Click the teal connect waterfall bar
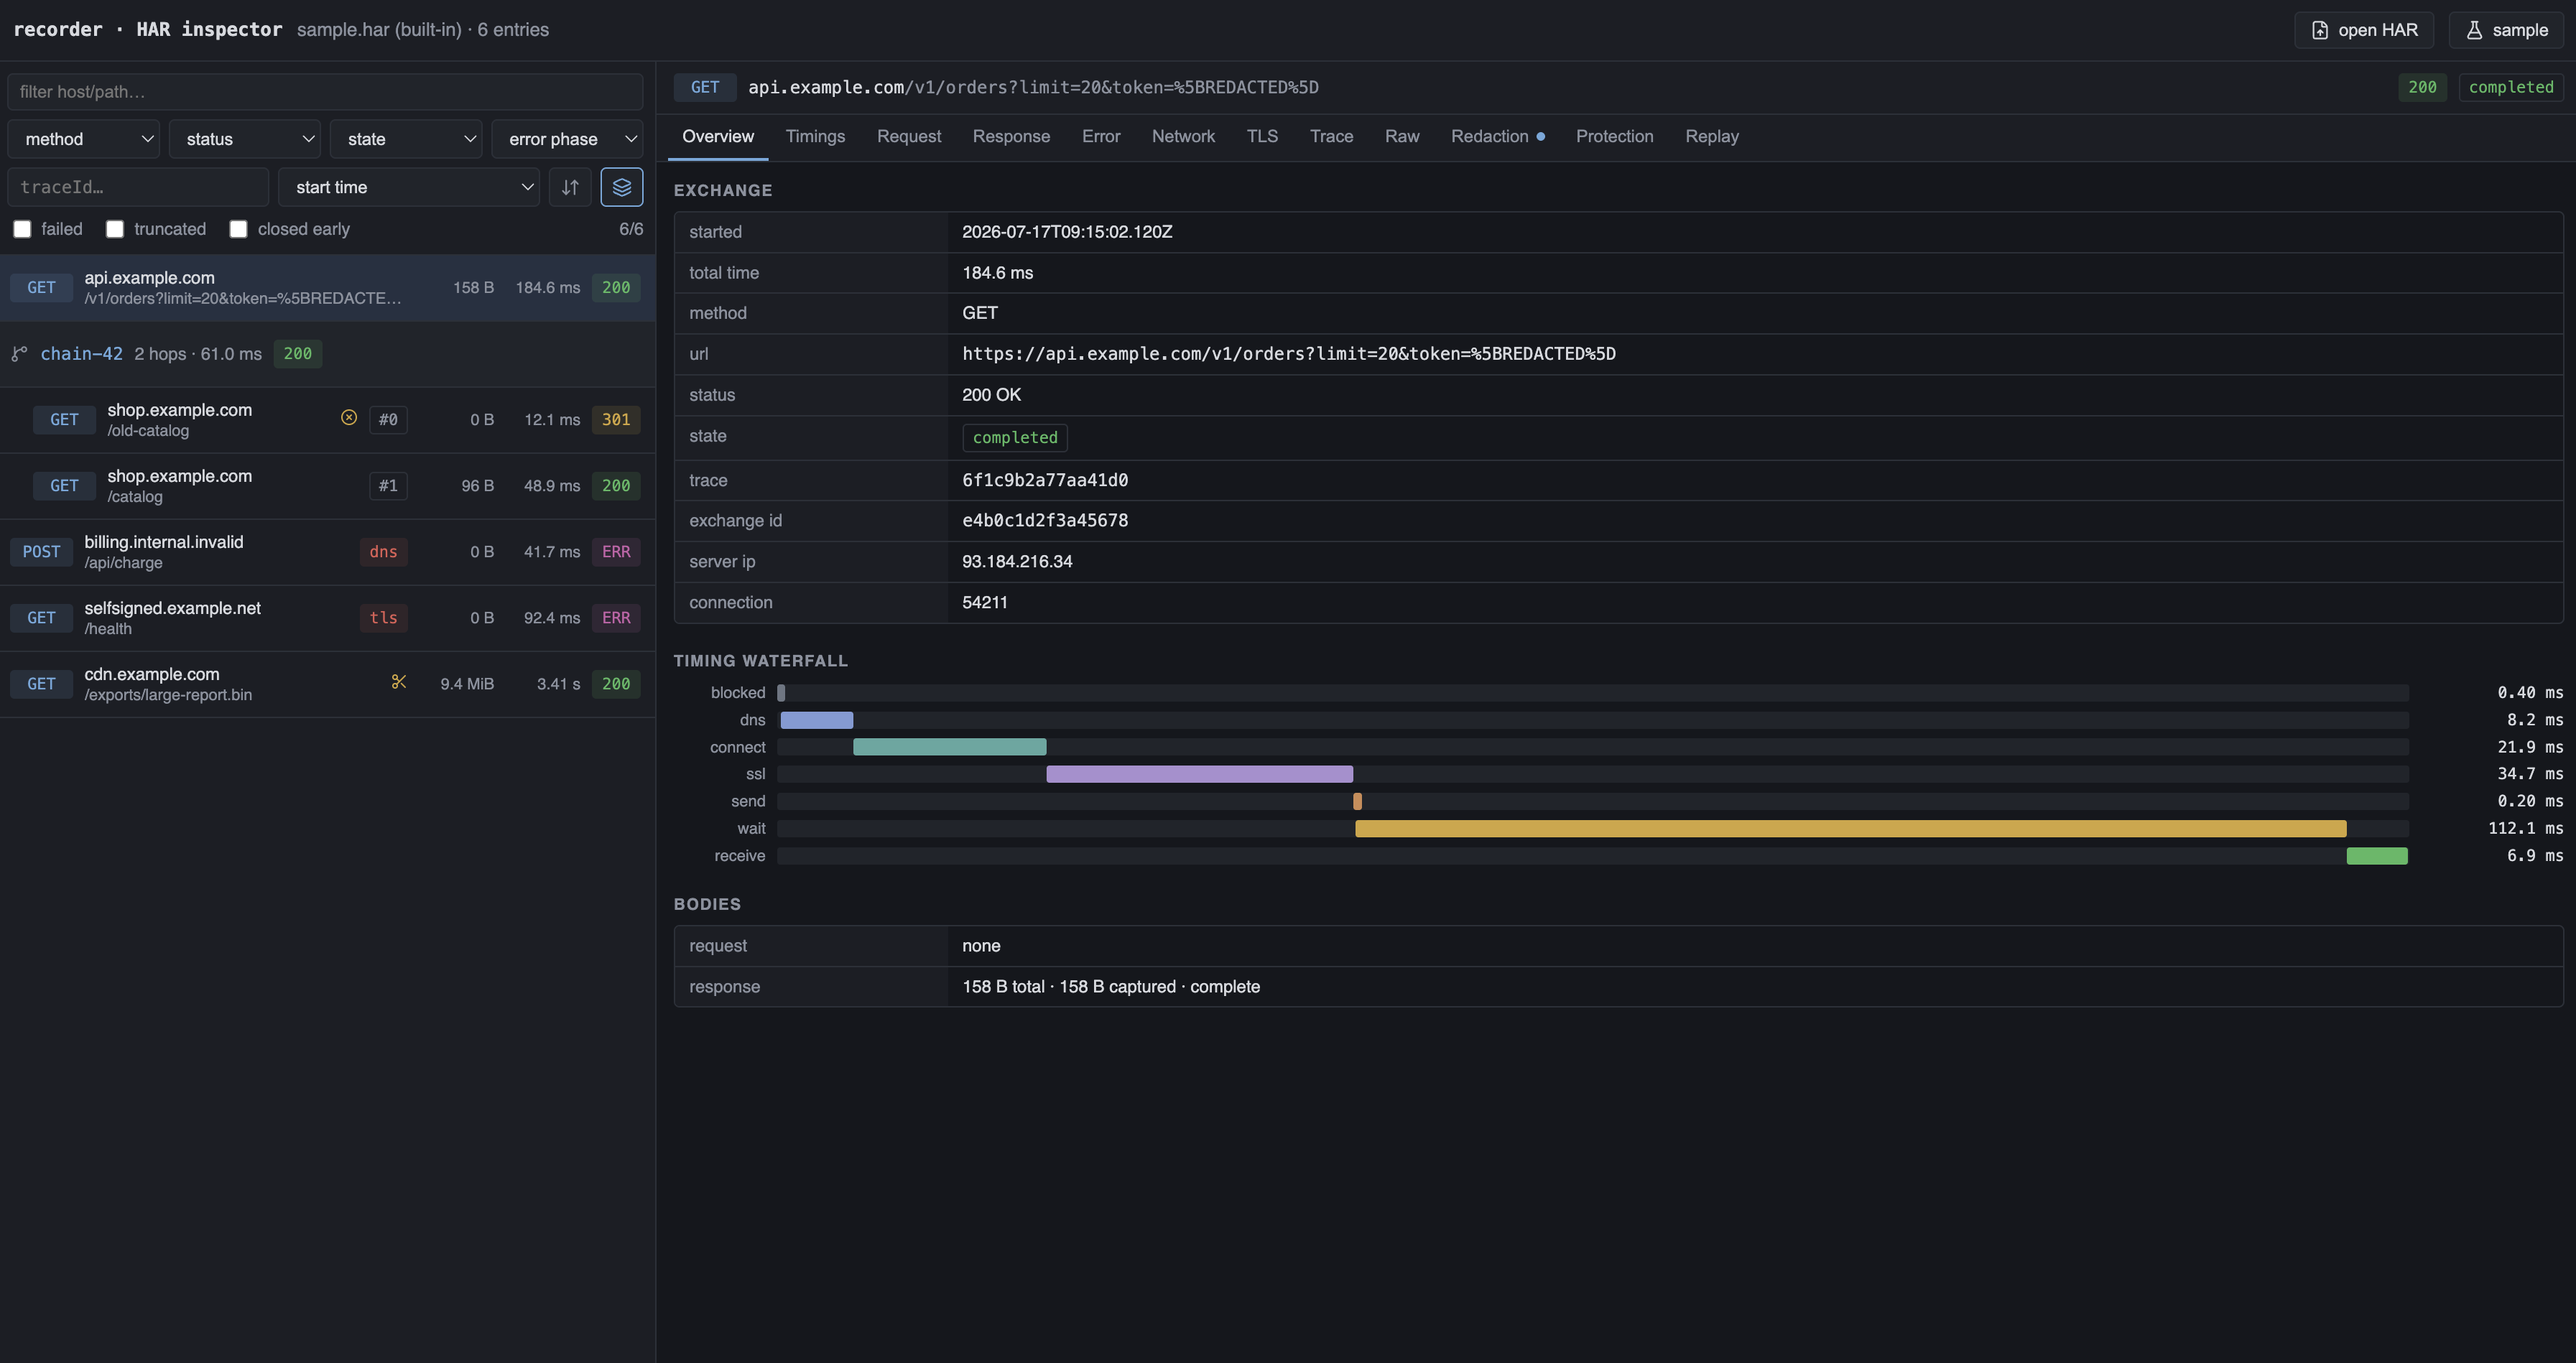The image size is (2576, 1363). pyautogui.click(x=949, y=747)
